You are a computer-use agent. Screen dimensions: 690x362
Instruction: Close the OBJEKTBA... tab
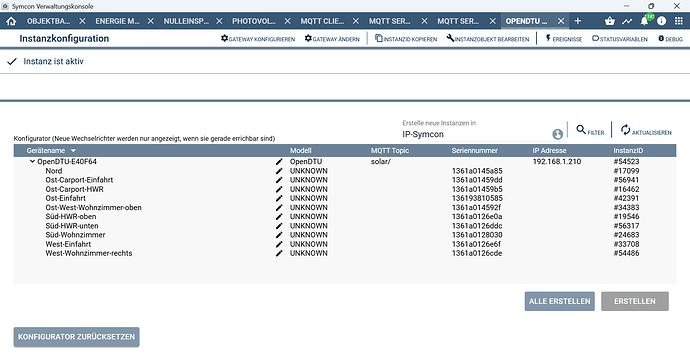(x=82, y=21)
